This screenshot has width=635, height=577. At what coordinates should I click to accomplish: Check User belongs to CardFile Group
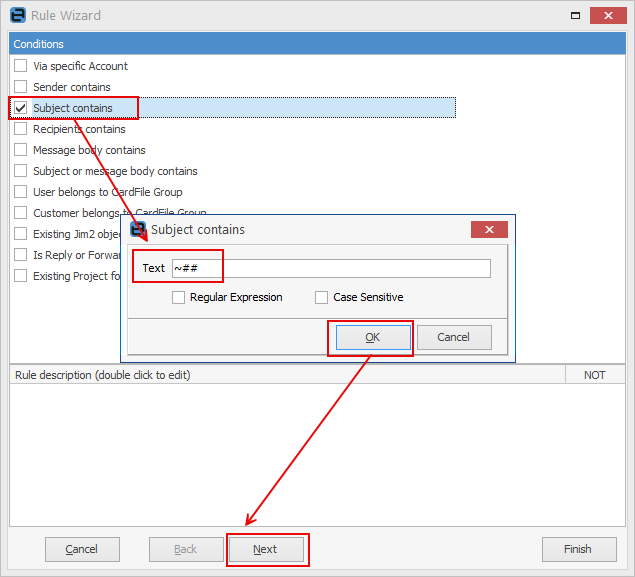(x=21, y=192)
